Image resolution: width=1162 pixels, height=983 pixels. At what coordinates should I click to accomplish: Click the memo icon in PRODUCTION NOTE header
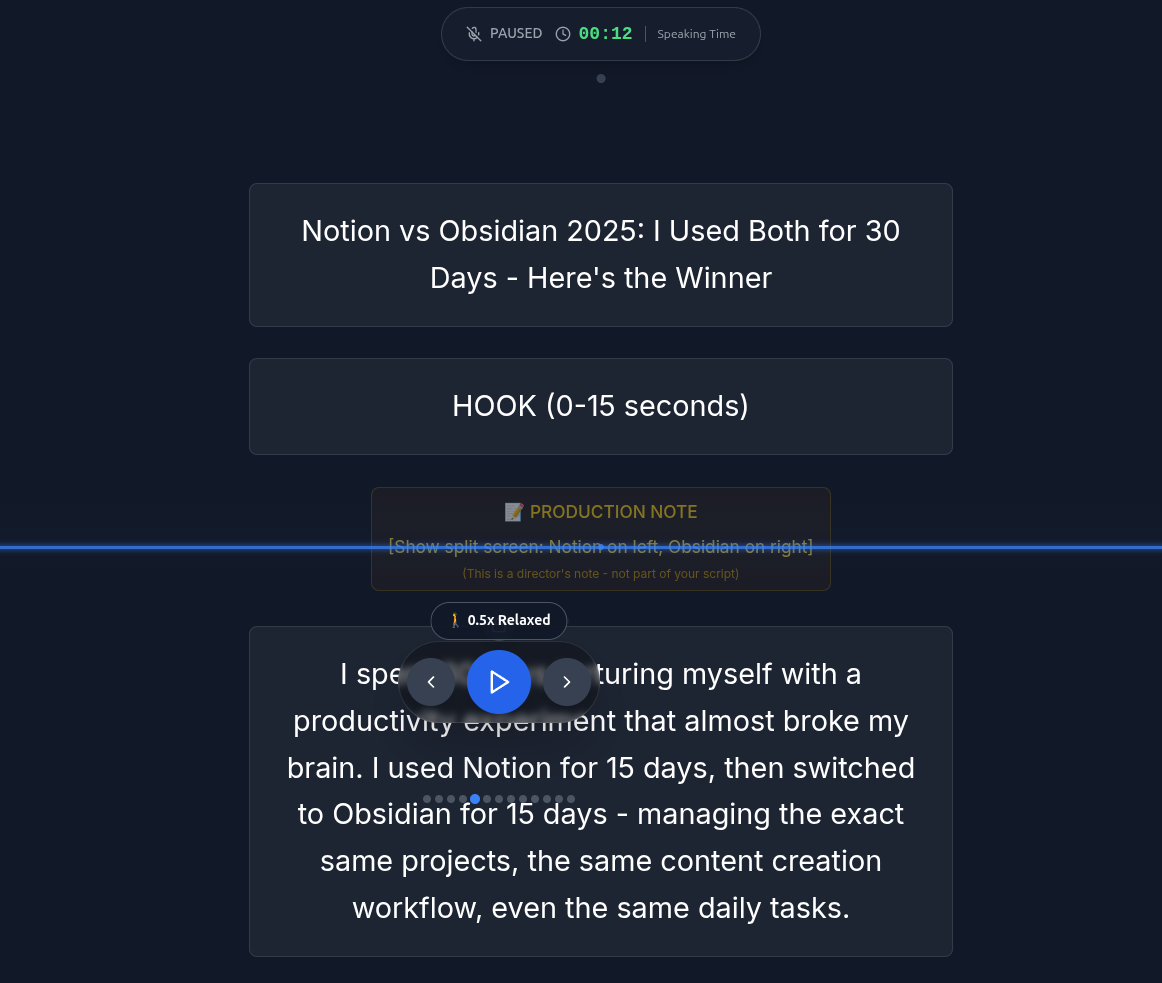(x=513, y=511)
